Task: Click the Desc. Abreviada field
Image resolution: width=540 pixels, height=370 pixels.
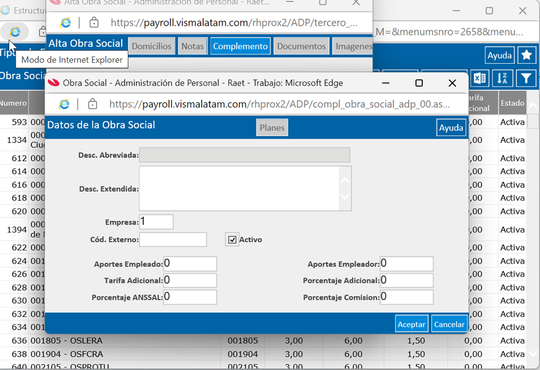Action: point(245,155)
